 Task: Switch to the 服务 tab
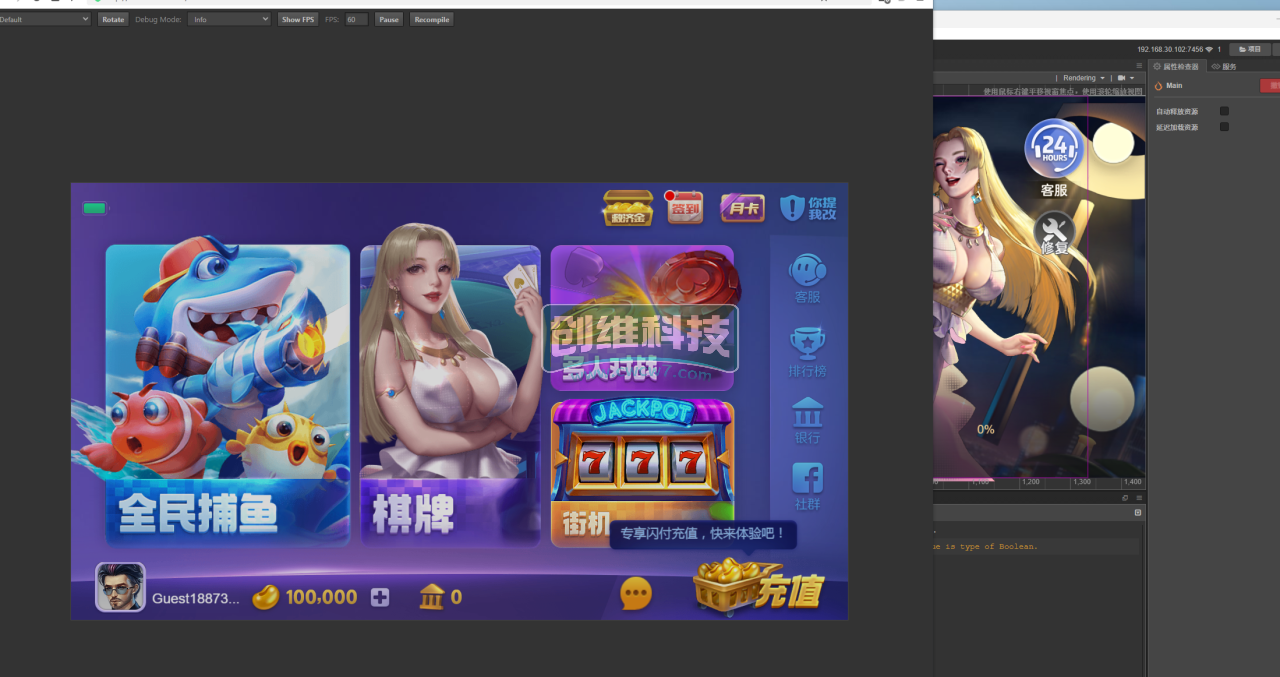(x=1224, y=66)
